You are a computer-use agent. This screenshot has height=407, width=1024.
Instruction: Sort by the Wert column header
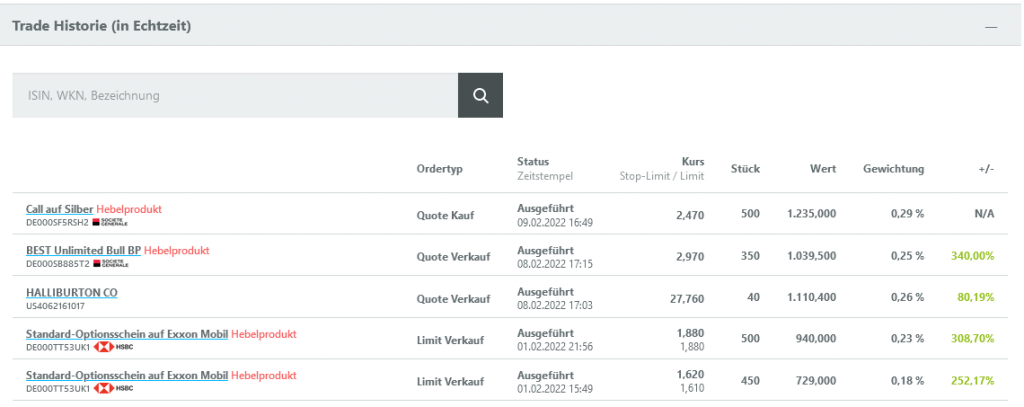click(x=823, y=169)
